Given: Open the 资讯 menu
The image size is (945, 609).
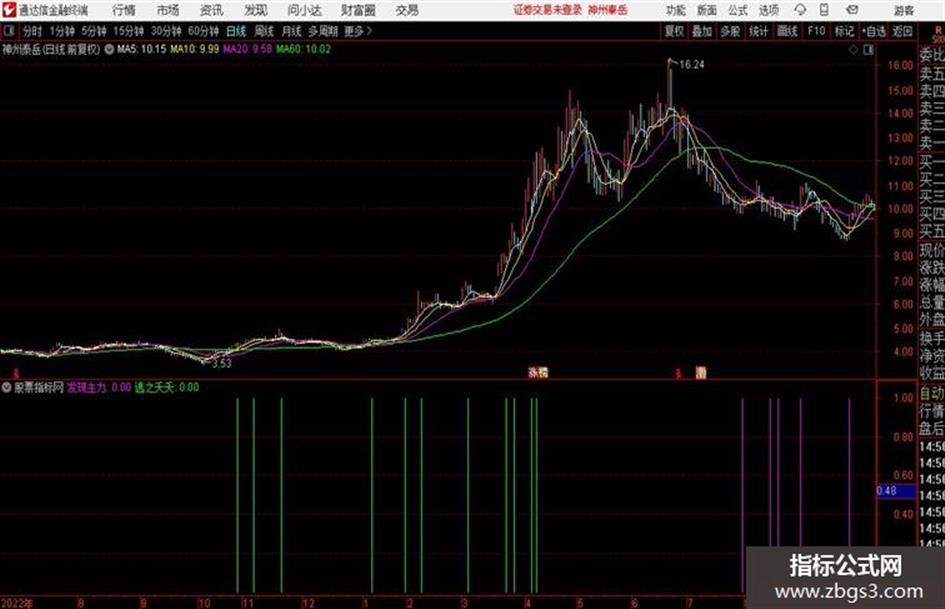Looking at the screenshot, I should [x=212, y=10].
